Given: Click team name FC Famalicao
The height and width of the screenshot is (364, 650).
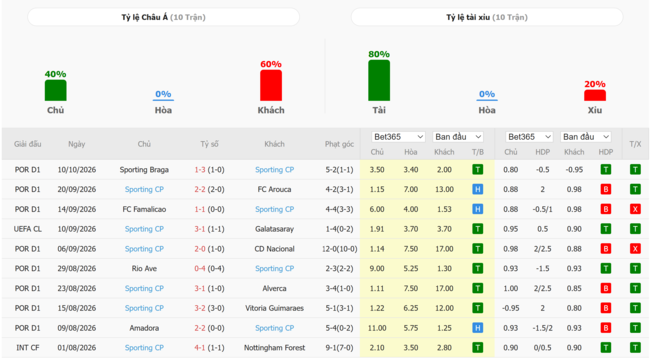Looking at the screenshot, I should click(x=144, y=209).
